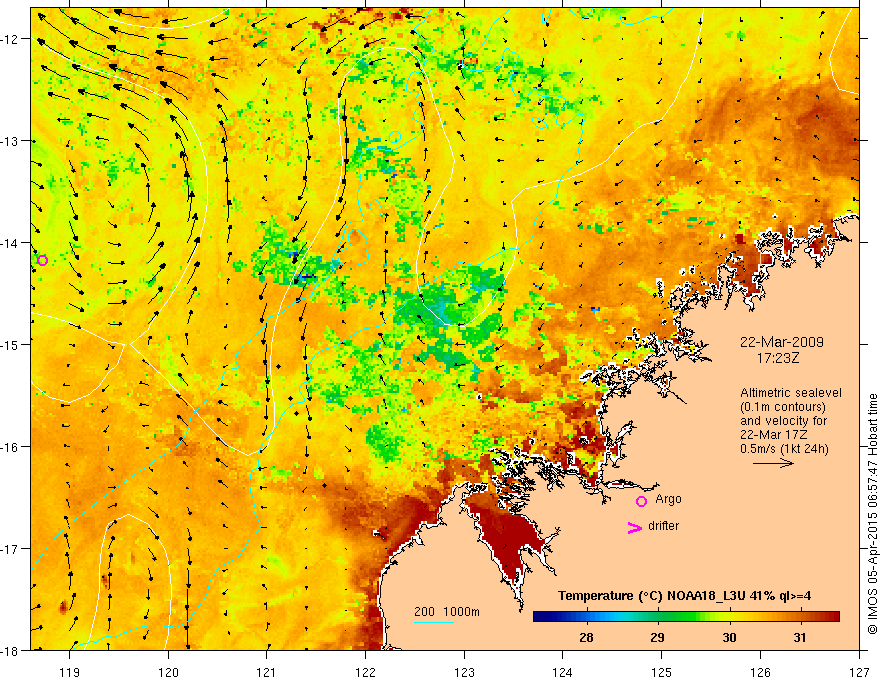Click longitude axis label '119'
This screenshot has height=680, width=880.
pyautogui.click(x=70, y=672)
